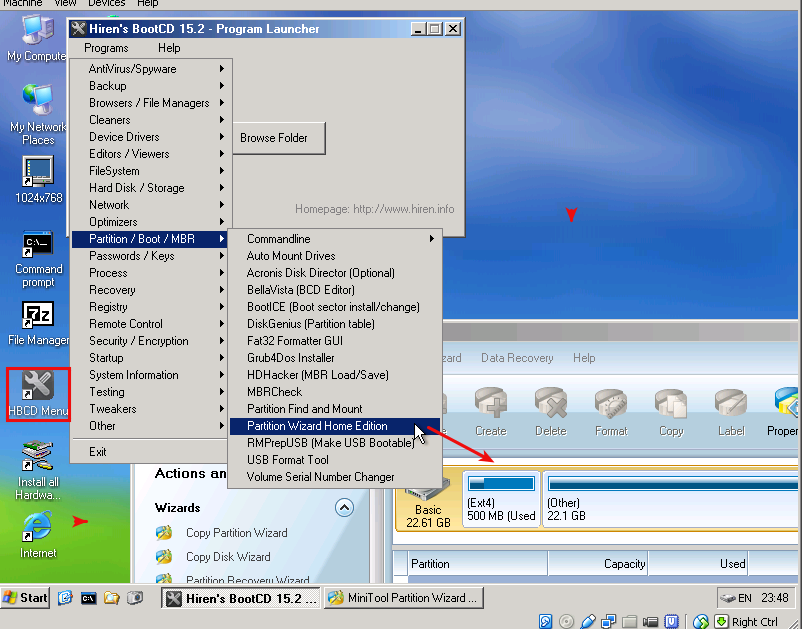This screenshot has width=802, height=629.
Task: Select the Ext4 500 MB partition block
Action: click(x=501, y=500)
